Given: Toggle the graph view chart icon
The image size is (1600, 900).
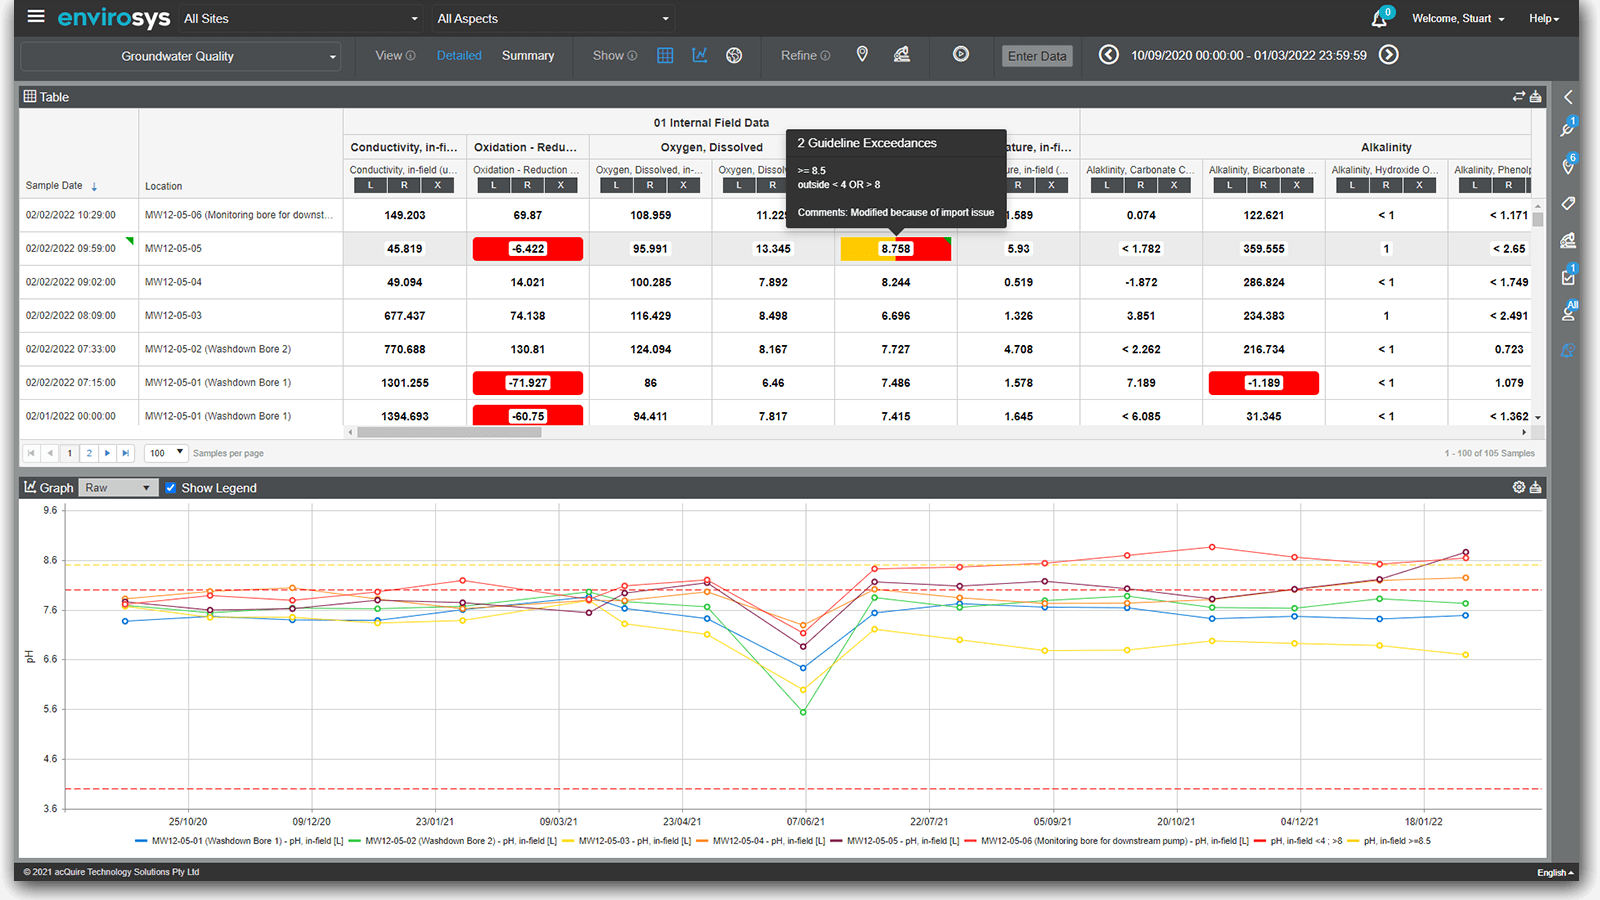Looking at the screenshot, I should (700, 55).
